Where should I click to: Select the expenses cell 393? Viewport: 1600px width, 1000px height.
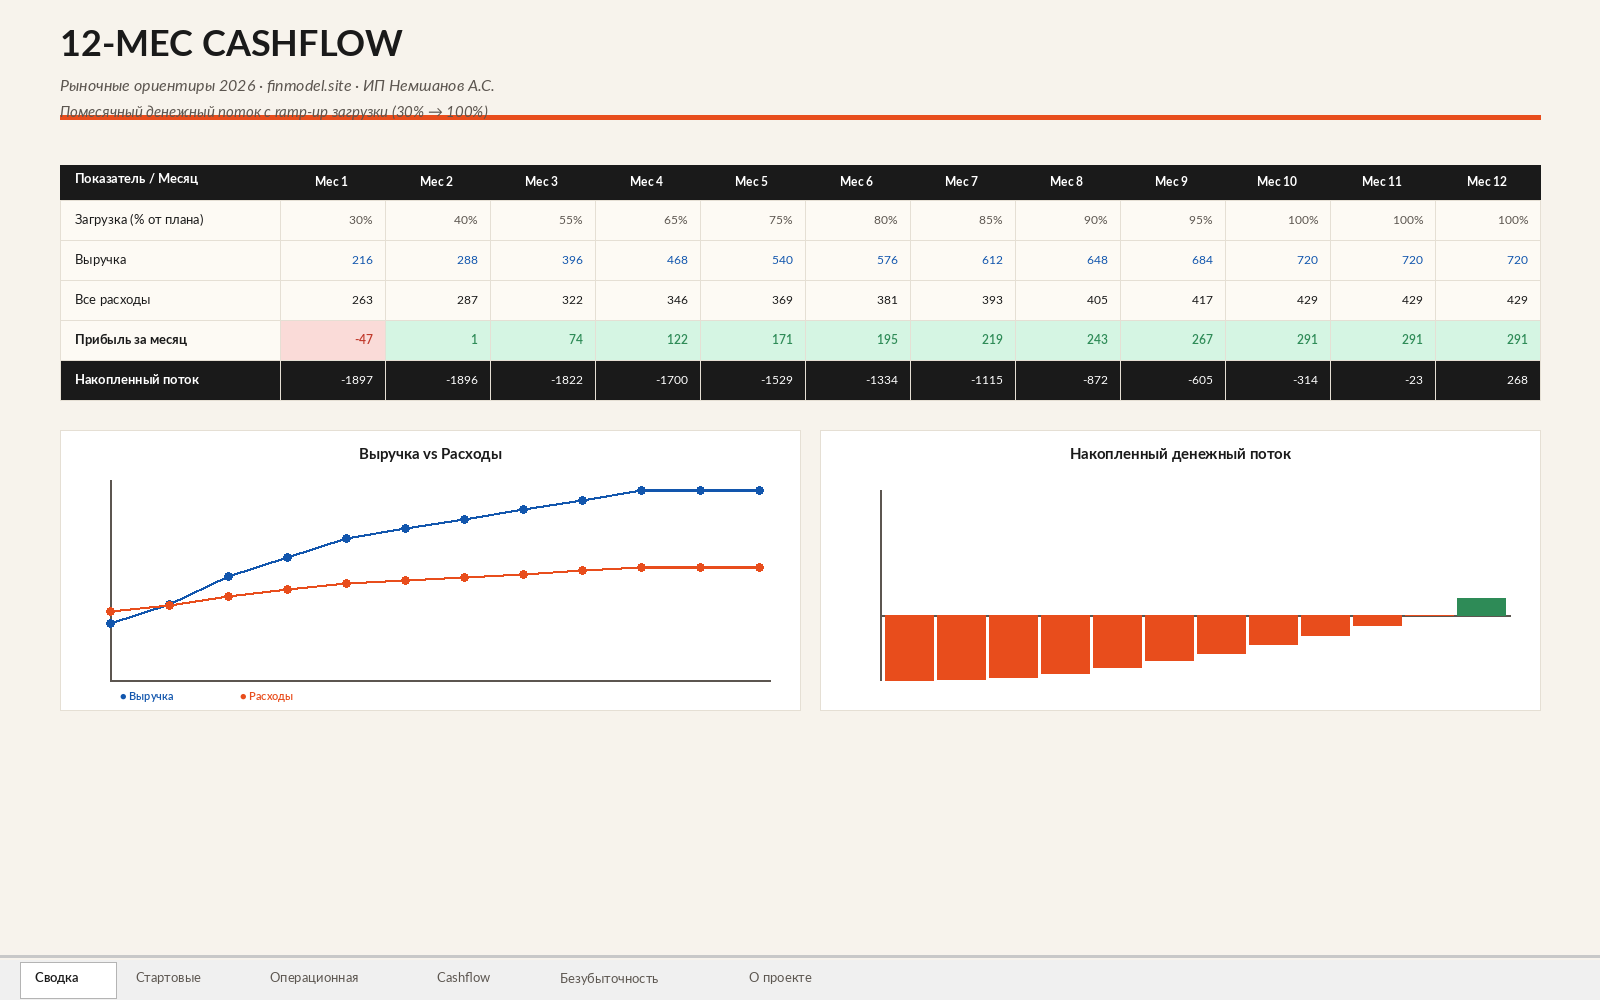[x=963, y=300]
